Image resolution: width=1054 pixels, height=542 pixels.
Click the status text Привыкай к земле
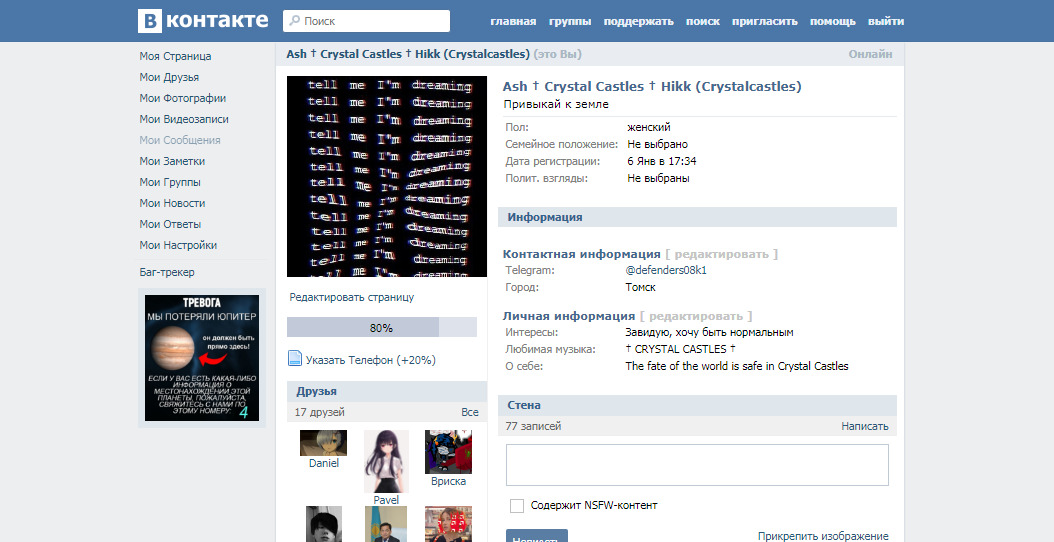tap(556, 105)
